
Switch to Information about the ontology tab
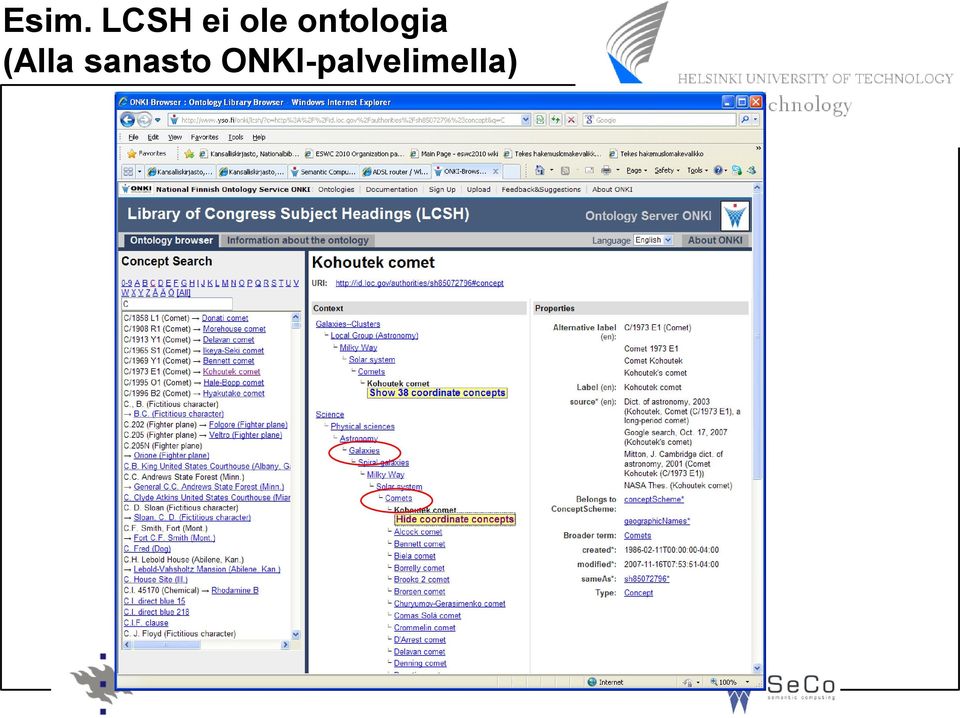[298, 241]
